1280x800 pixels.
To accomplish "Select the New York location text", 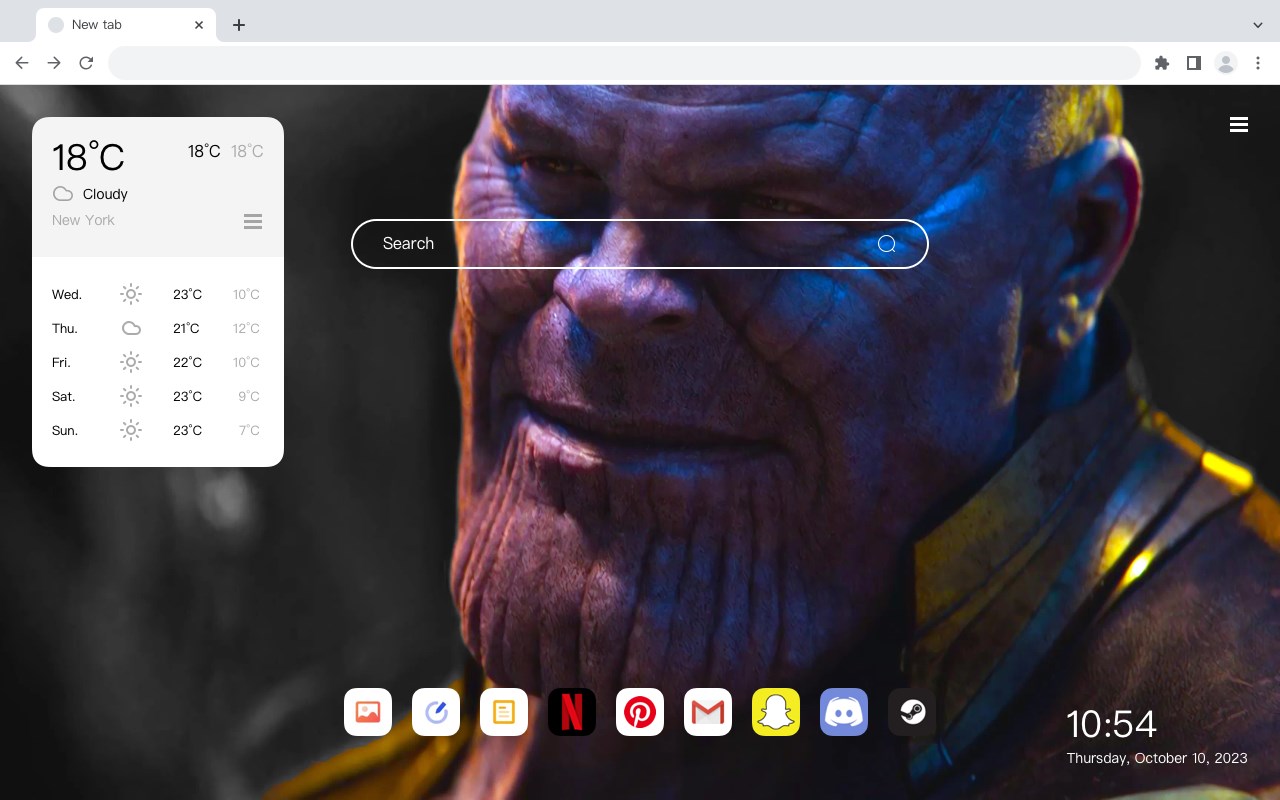I will tap(83, 220).
